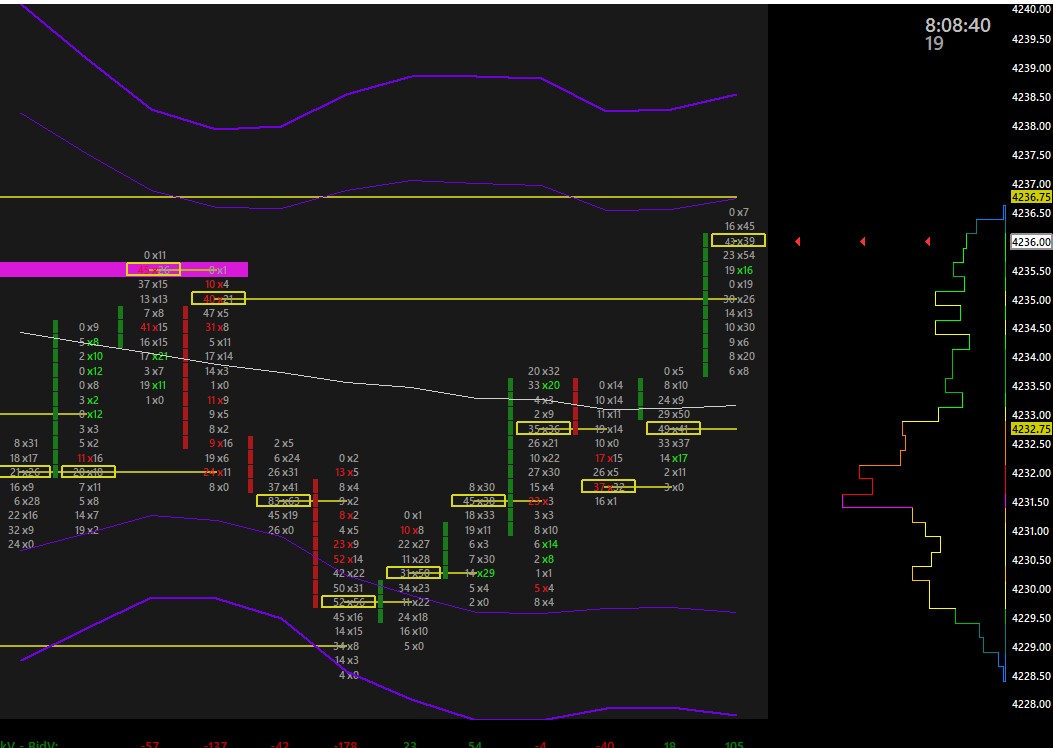This screenshot has width=1053, height=748.
Task: Click the 23x54 bid-ask value
Action: (x=739, y=255)
